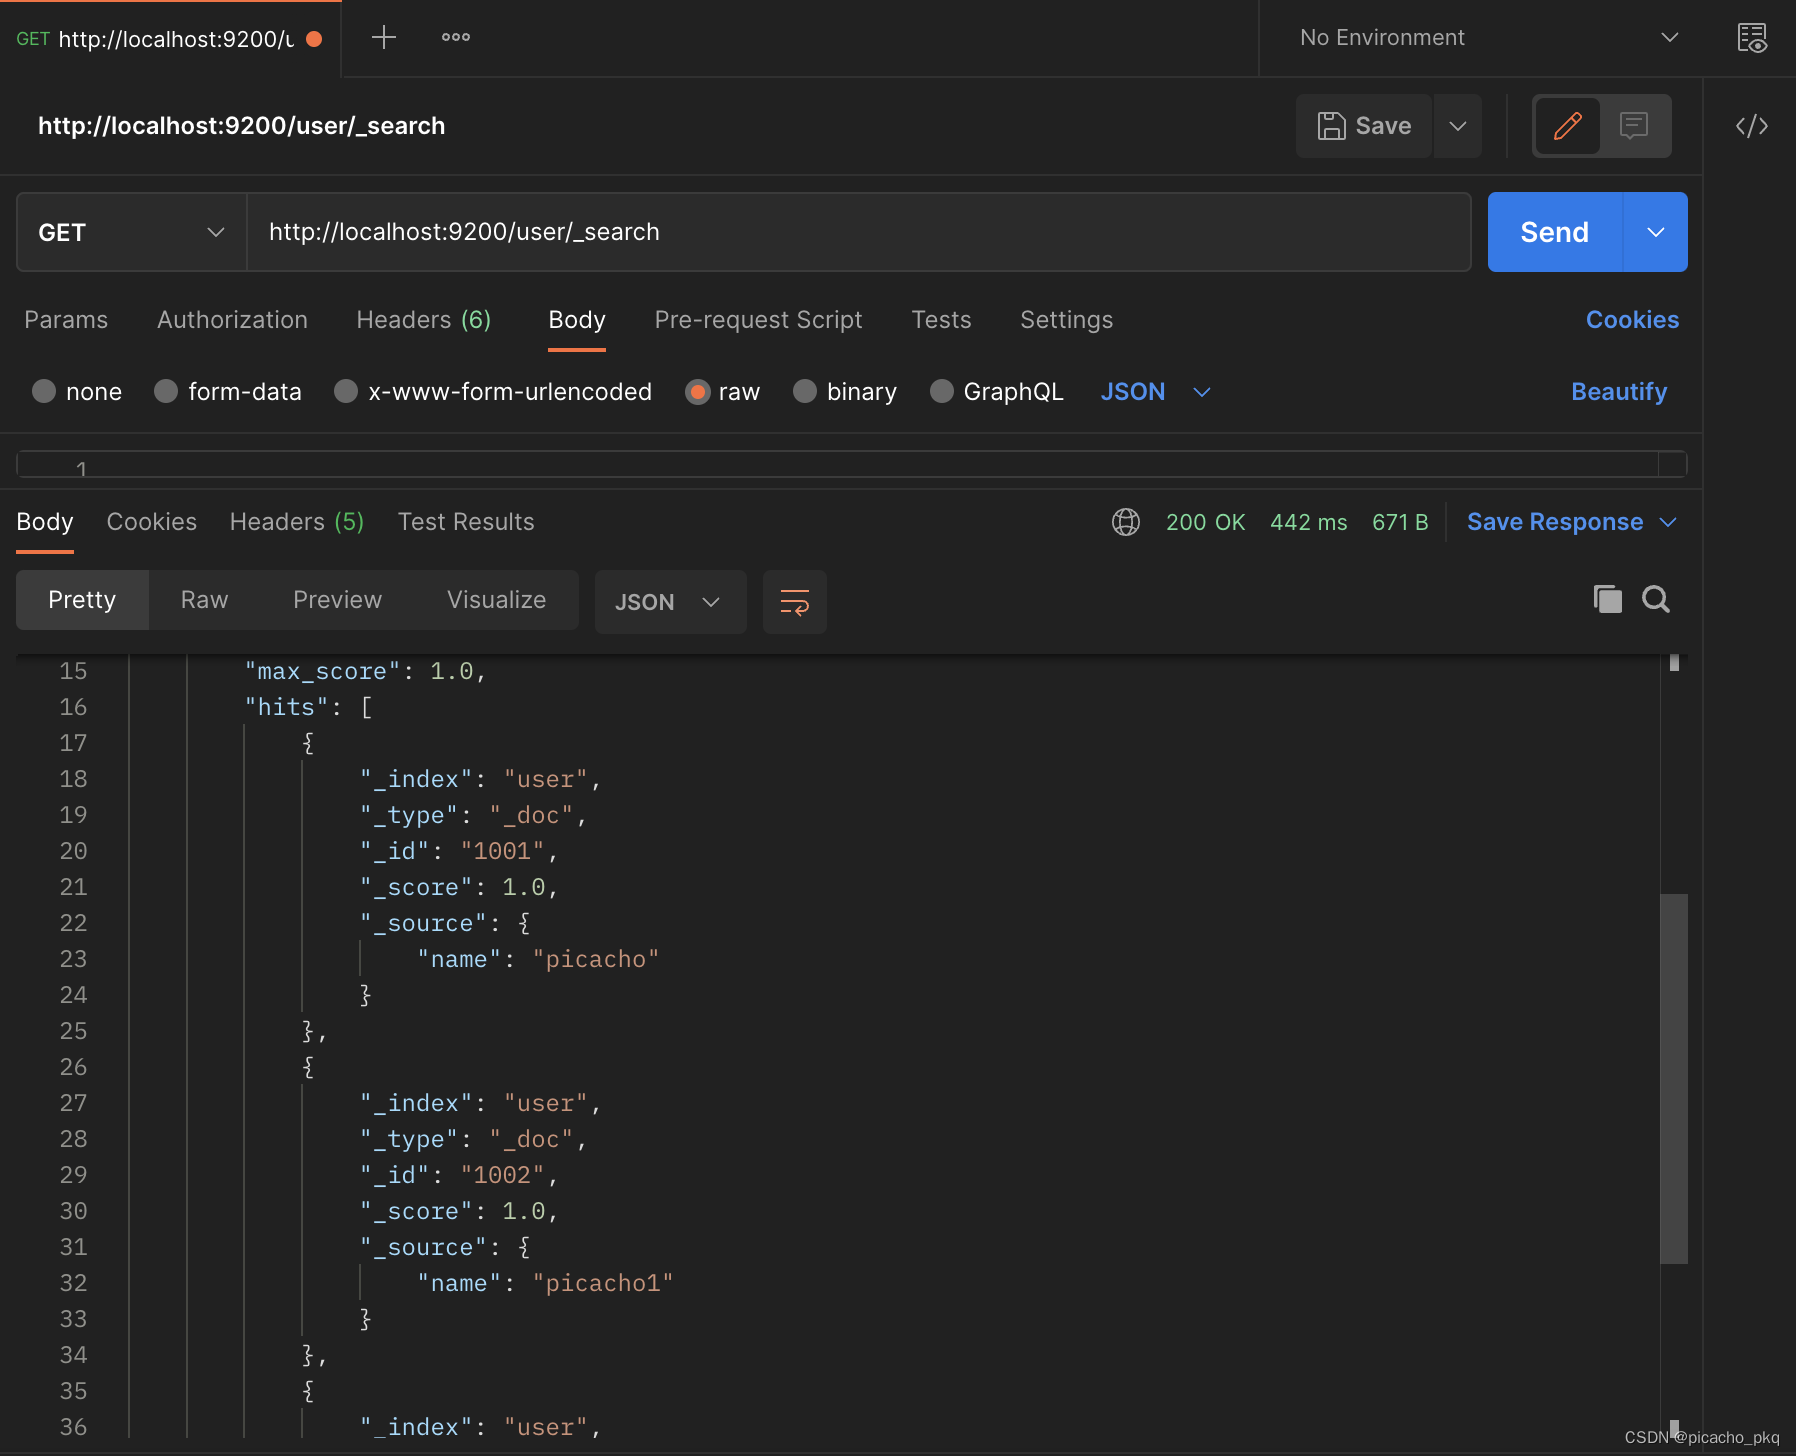The width and height of the screenshot is (1796, 1456).
Task: Select response Body tab
Action: pos(45,522)
